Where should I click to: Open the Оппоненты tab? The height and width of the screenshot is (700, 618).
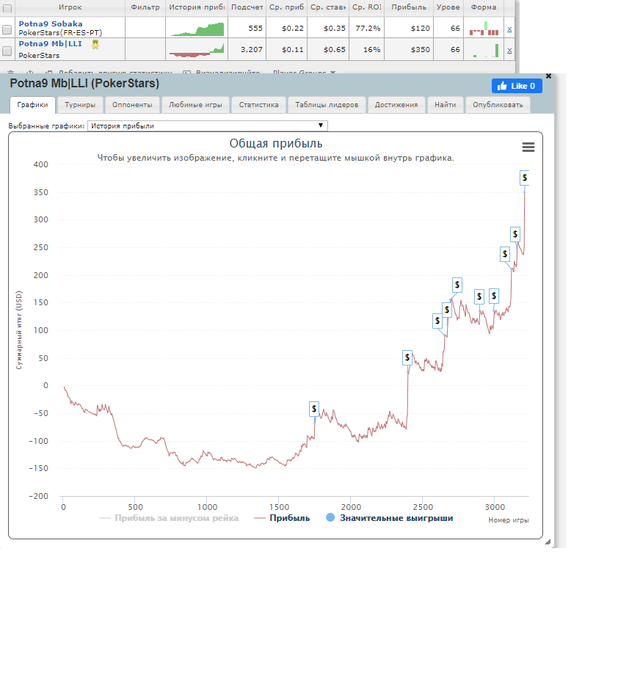point(132,105)
